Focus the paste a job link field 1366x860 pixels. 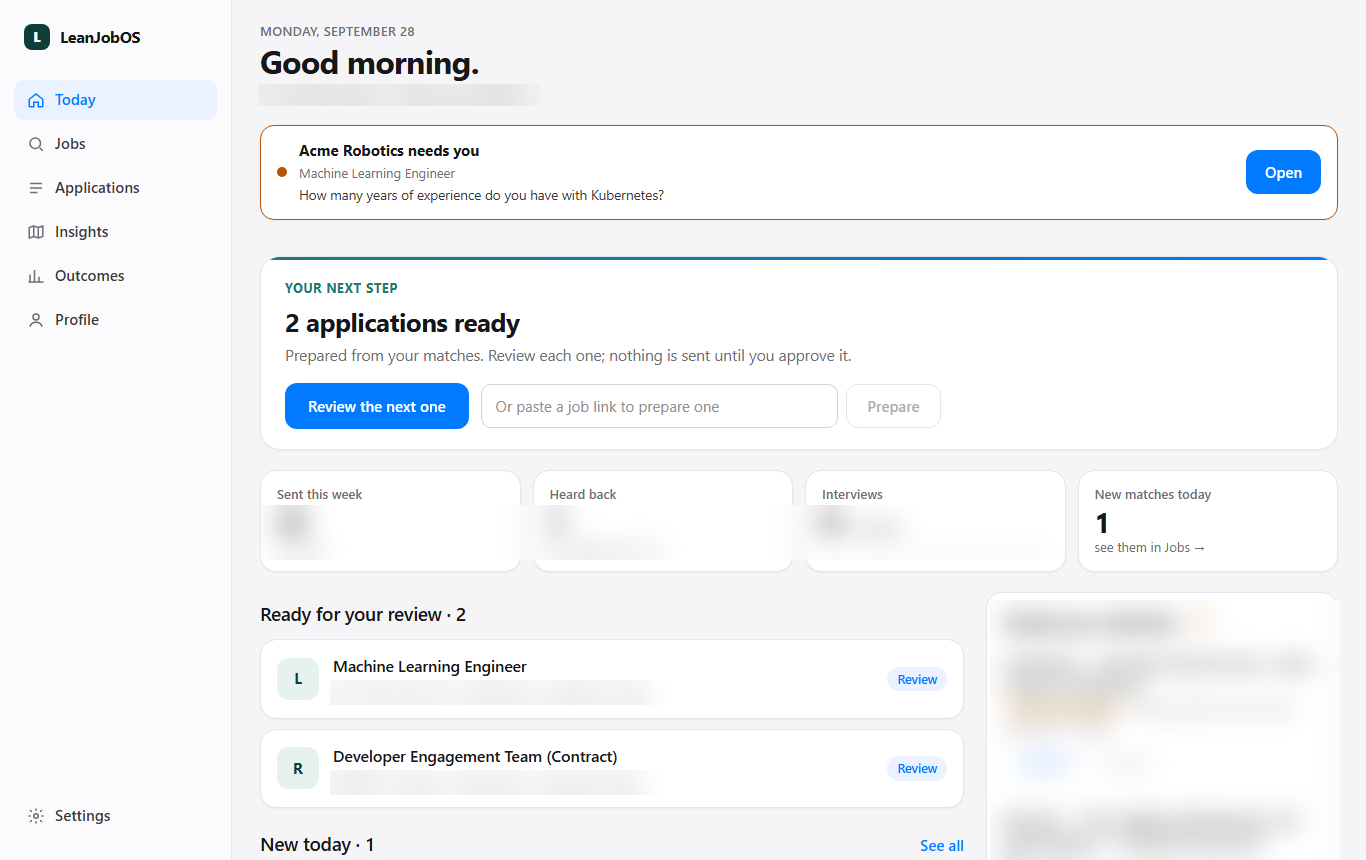click(x=659, y=406)
